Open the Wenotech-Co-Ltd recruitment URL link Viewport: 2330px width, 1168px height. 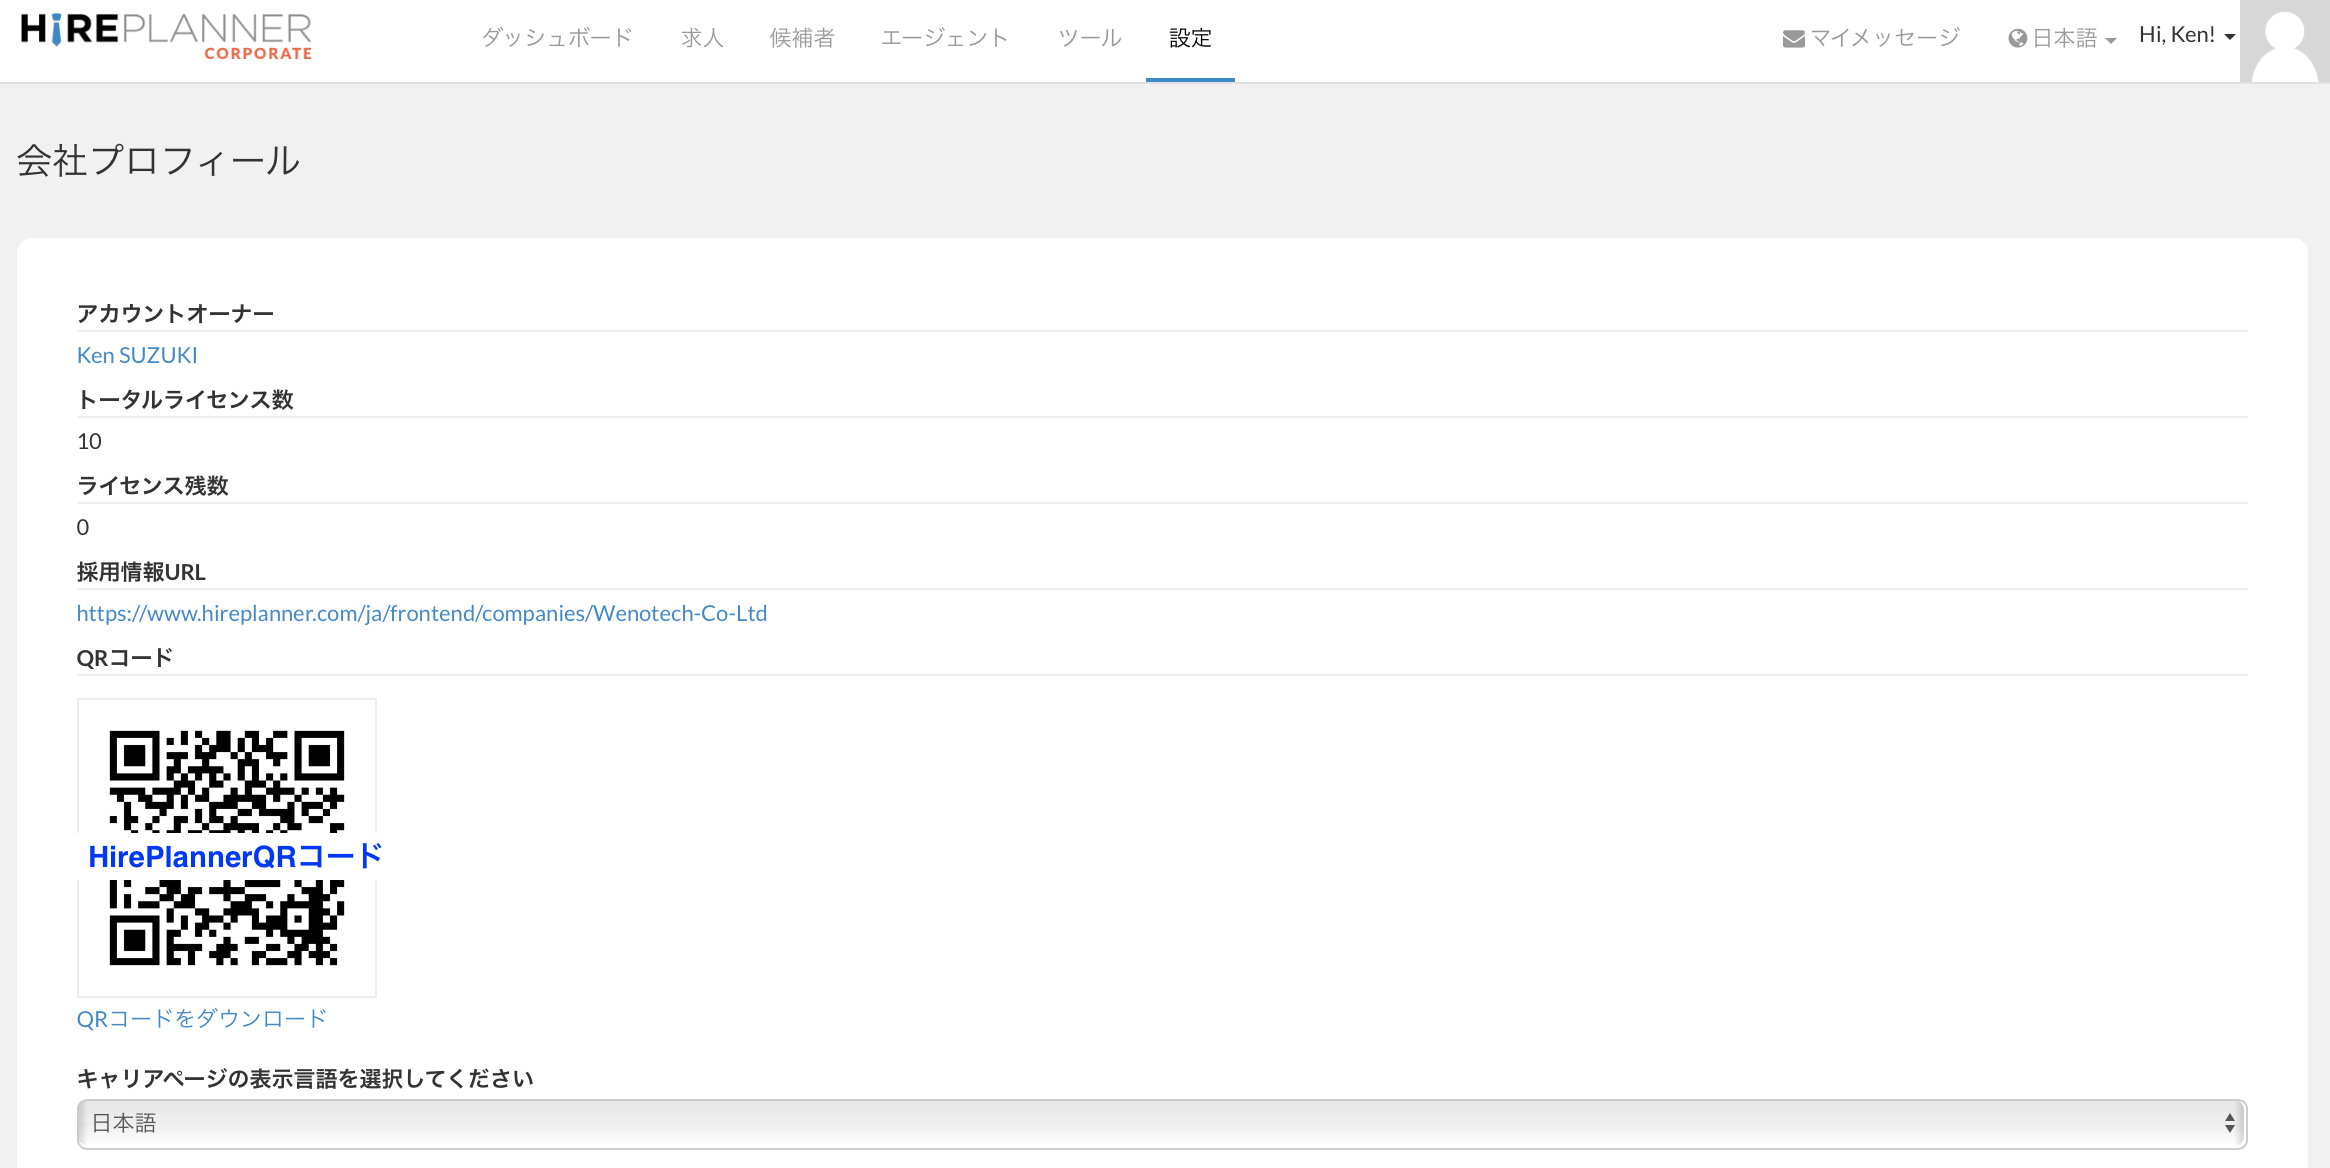422,613
